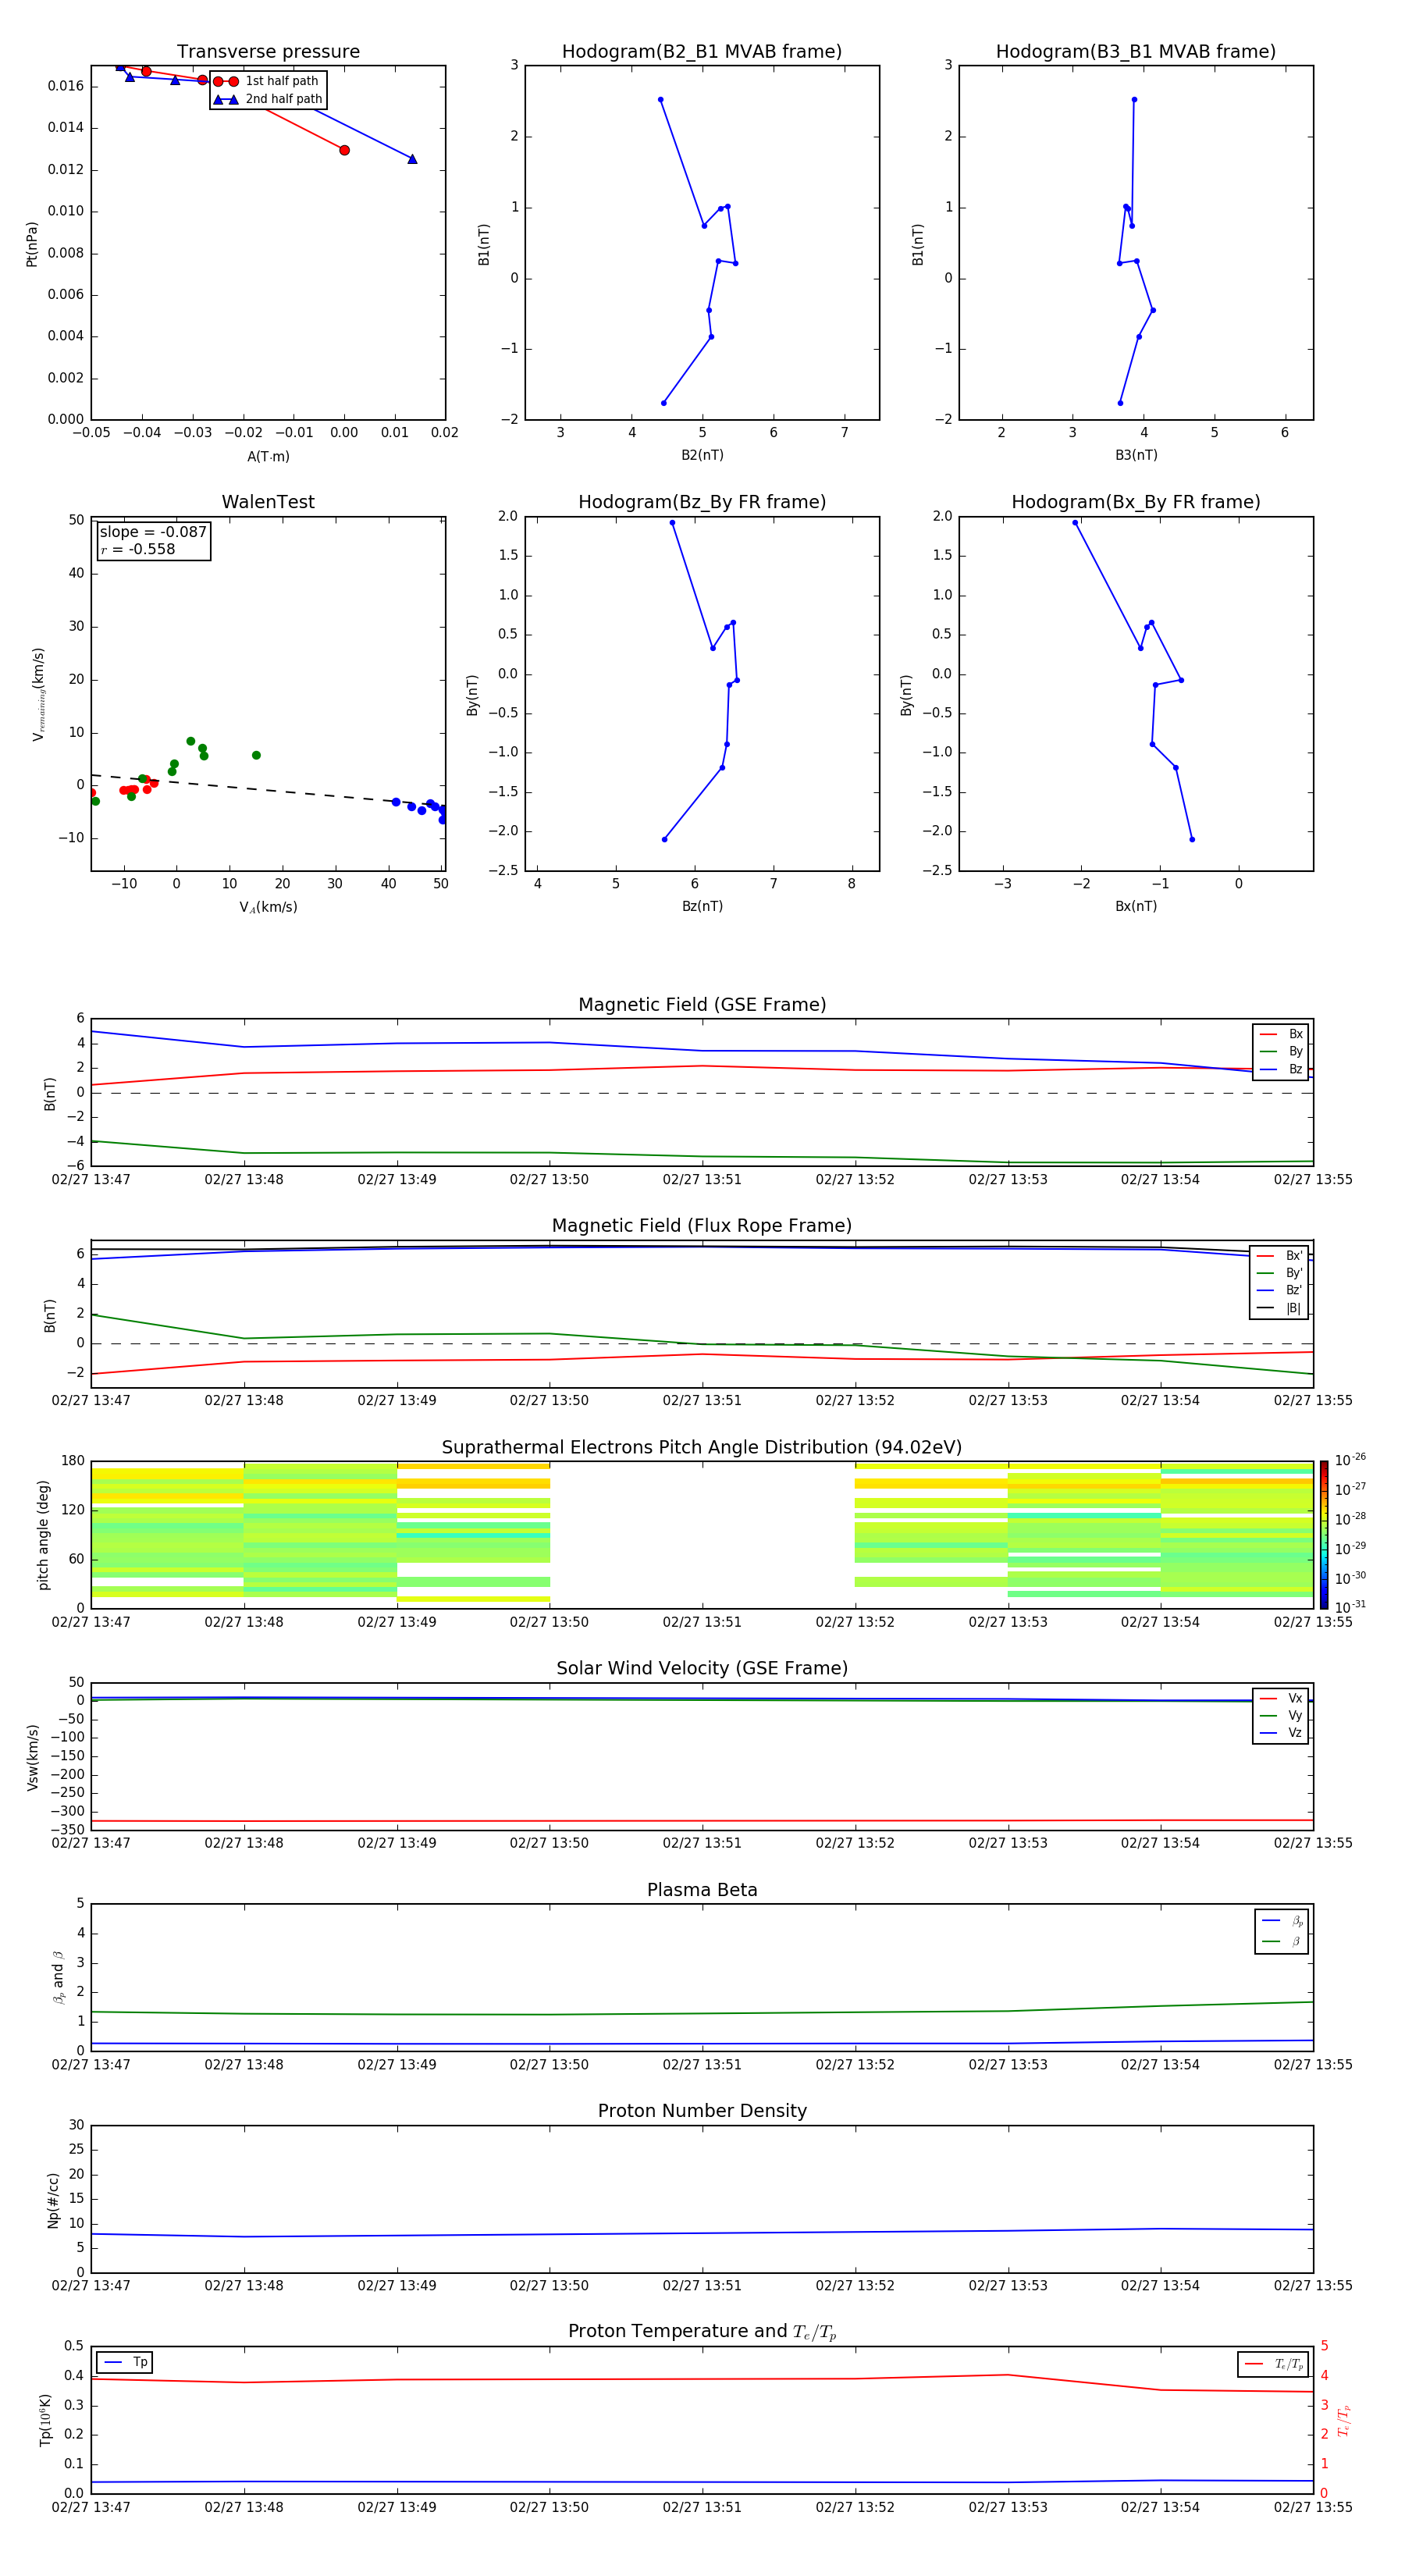Click the '02/27 13:51' tick on Proton Temperature plot
Viewport: 1405px width, 2576px height.
702,2507
